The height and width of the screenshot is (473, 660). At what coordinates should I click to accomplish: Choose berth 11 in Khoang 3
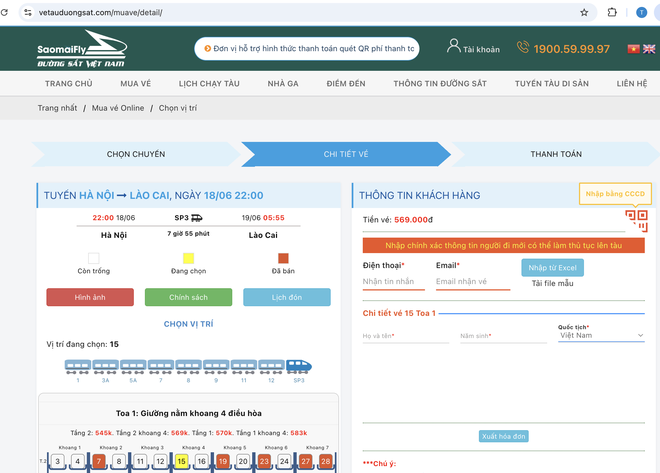tap(140, 461)
